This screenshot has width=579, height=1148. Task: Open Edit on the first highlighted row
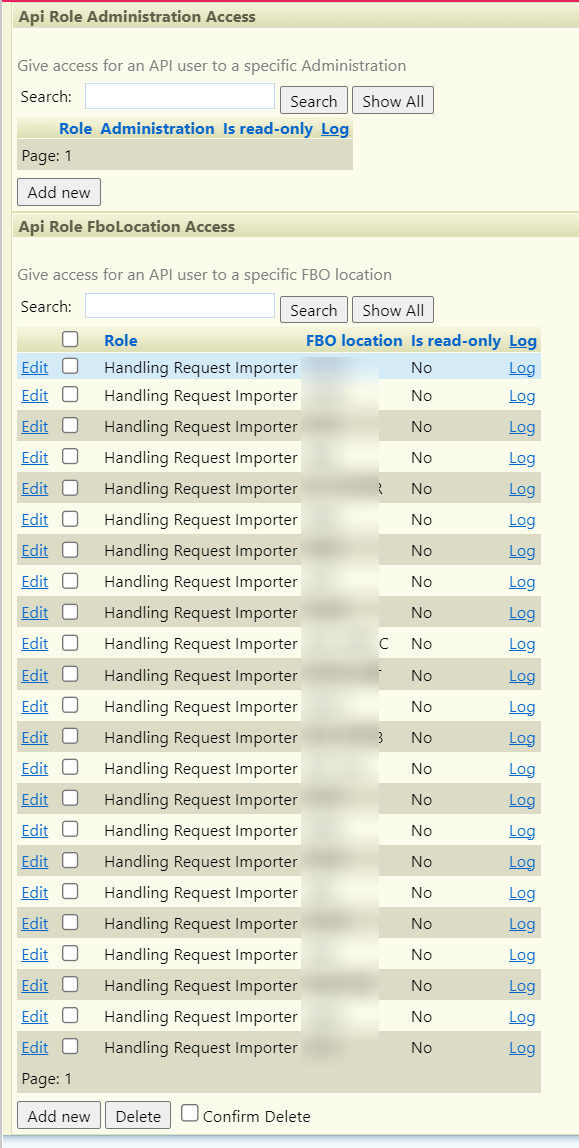pyautogui.click(x=34, y=368)
